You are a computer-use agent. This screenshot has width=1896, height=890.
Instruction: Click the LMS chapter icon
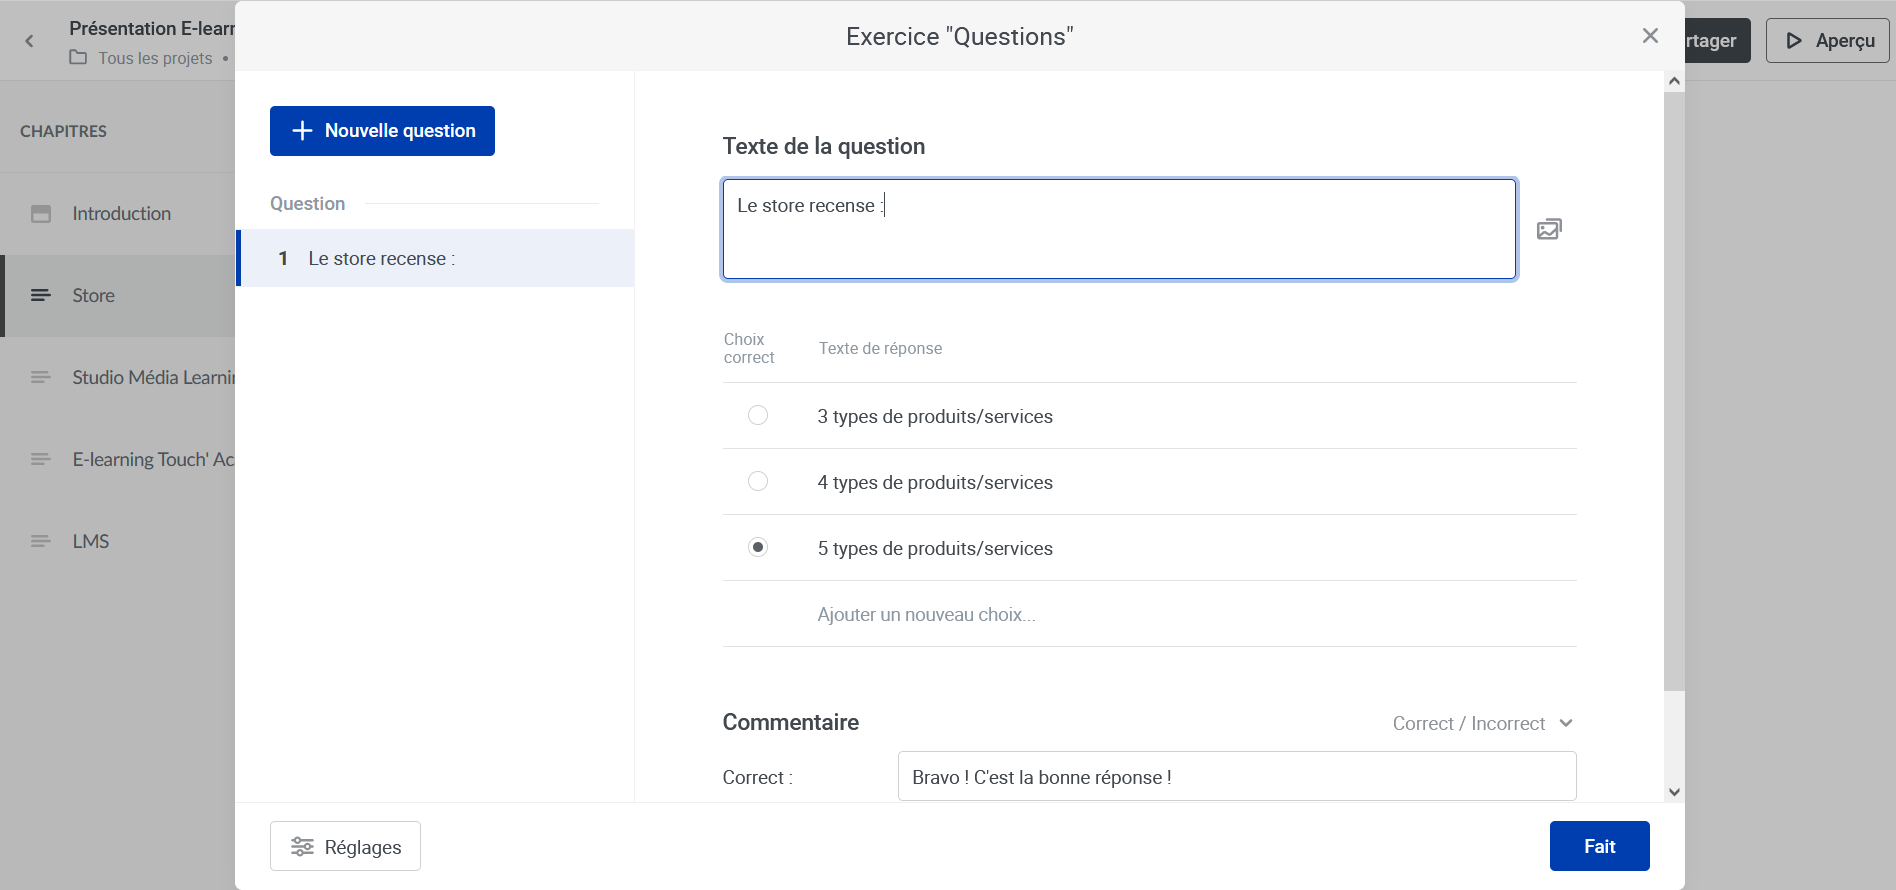click(41, 542)
